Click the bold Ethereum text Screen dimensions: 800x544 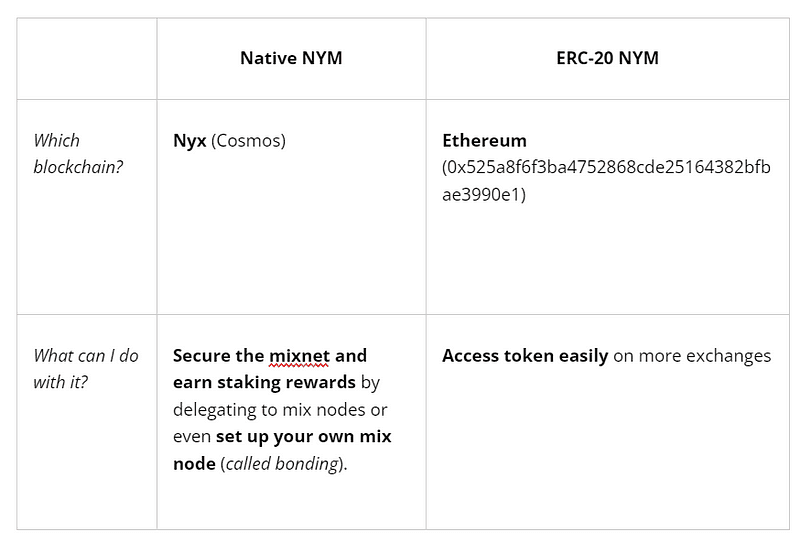[x=484, y=140]
